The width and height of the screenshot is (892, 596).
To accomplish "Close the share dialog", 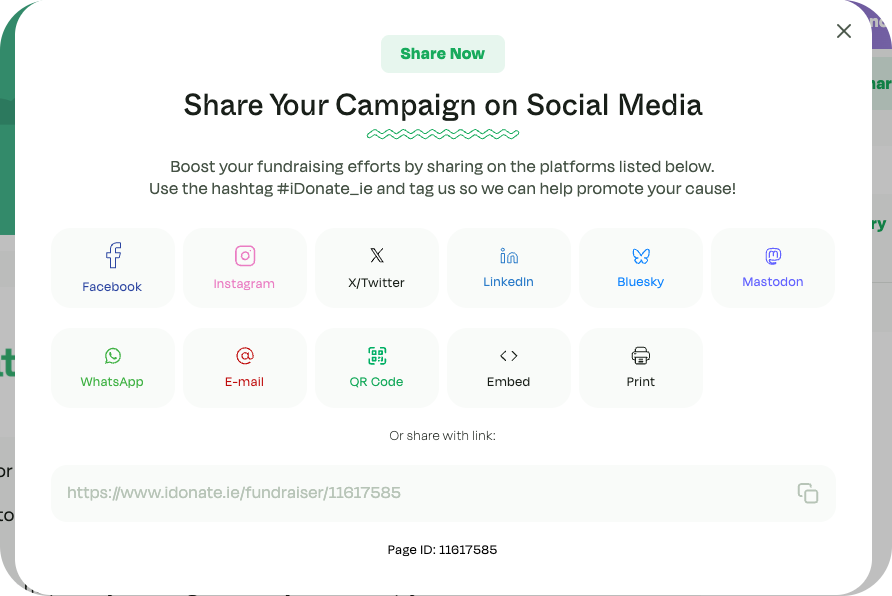I will (x=844, y=31).
